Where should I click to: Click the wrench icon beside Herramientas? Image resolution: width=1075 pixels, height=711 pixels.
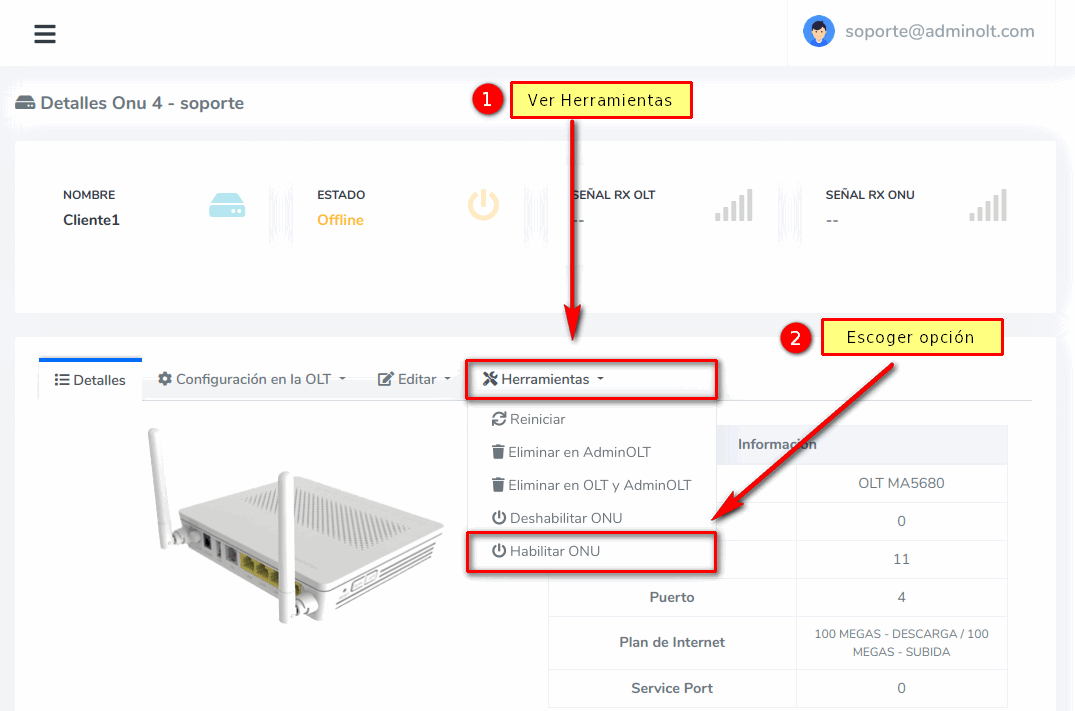489,379
